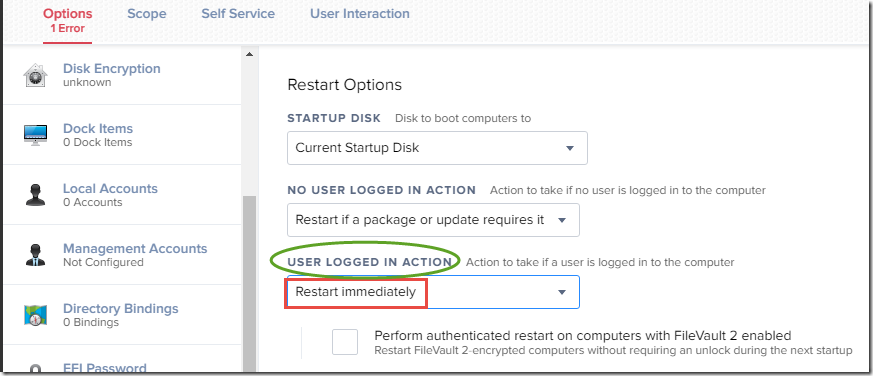Click the EFI Password lock icon

tap(36, 369)
